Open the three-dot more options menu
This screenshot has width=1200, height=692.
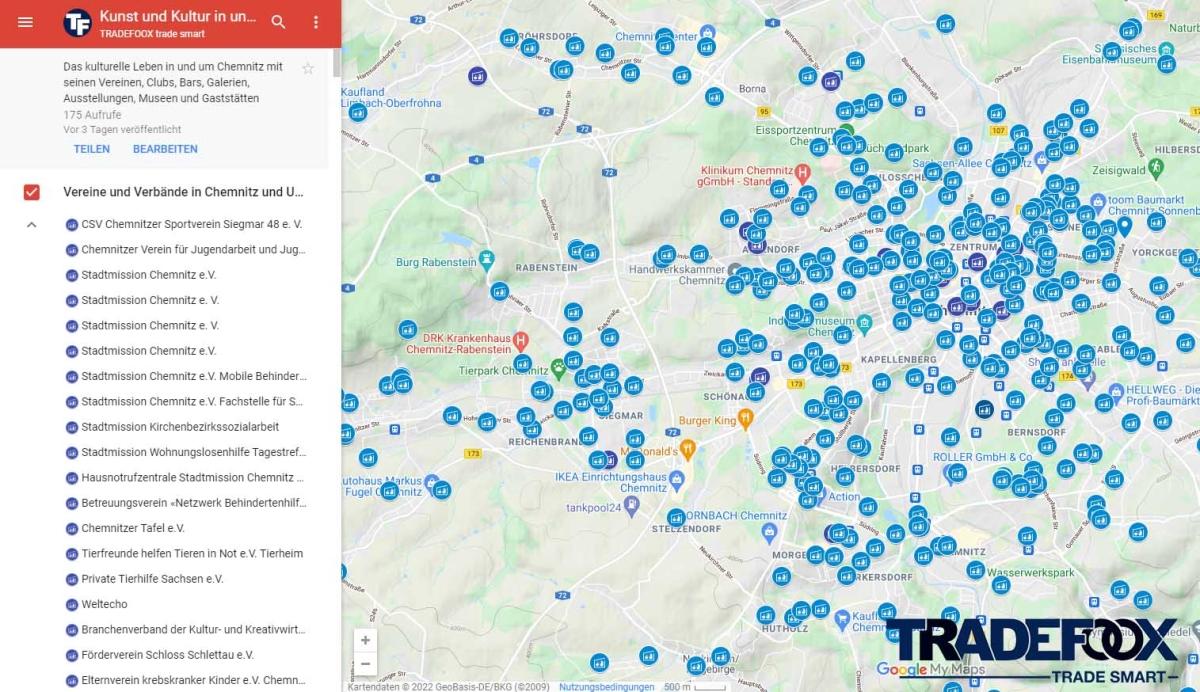[316, 22]
